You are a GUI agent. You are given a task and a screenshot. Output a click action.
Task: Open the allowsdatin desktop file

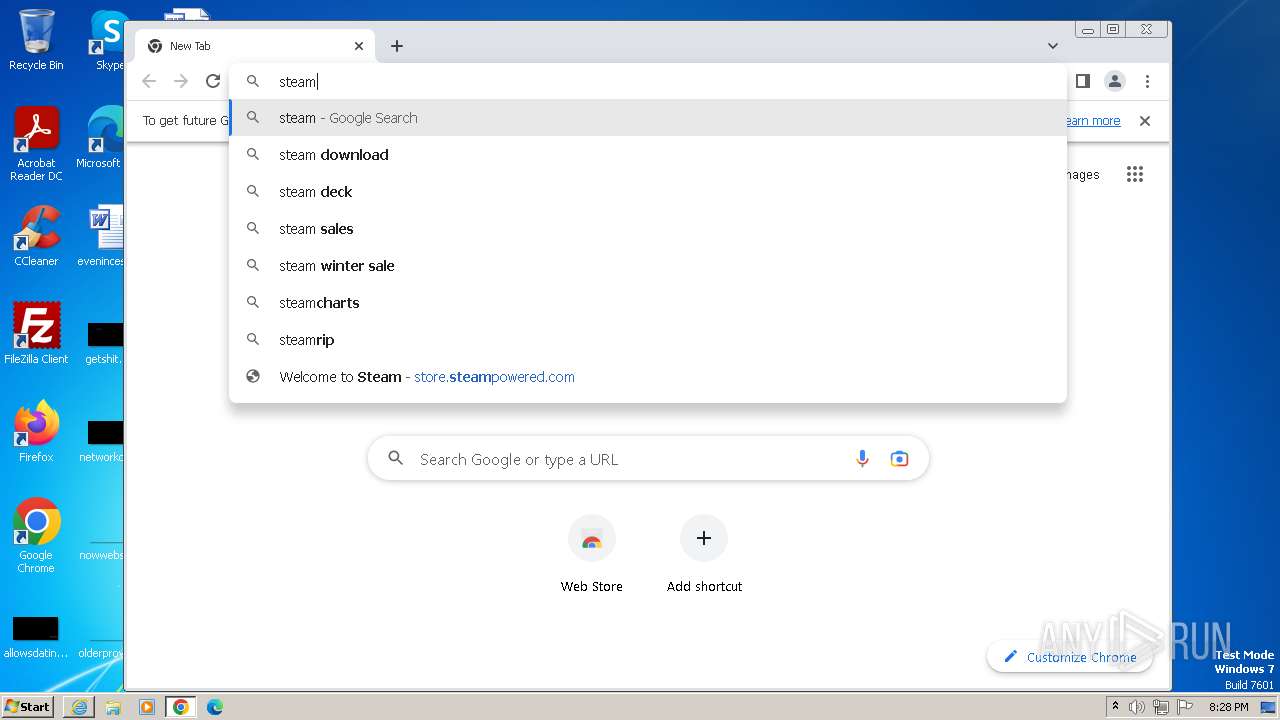[x=36, y=636]
